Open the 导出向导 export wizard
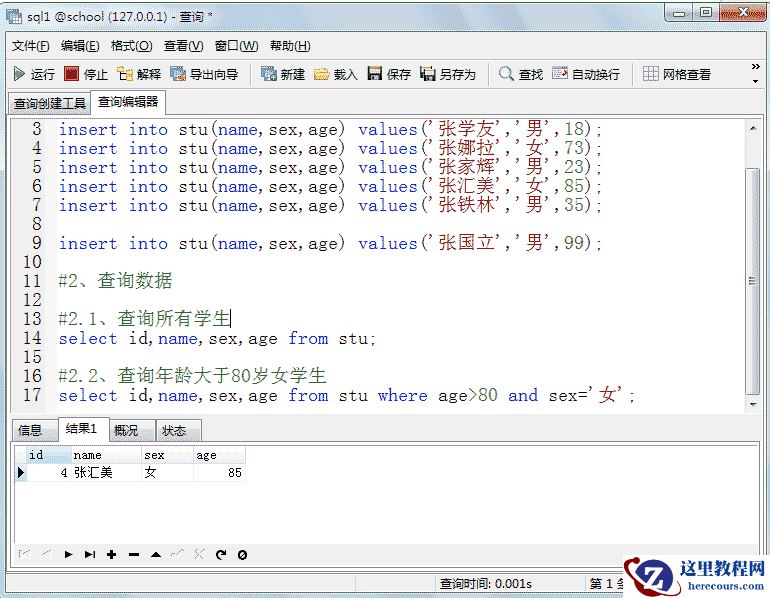Screen dimensions: 770x598 click(x=204, y=74)
